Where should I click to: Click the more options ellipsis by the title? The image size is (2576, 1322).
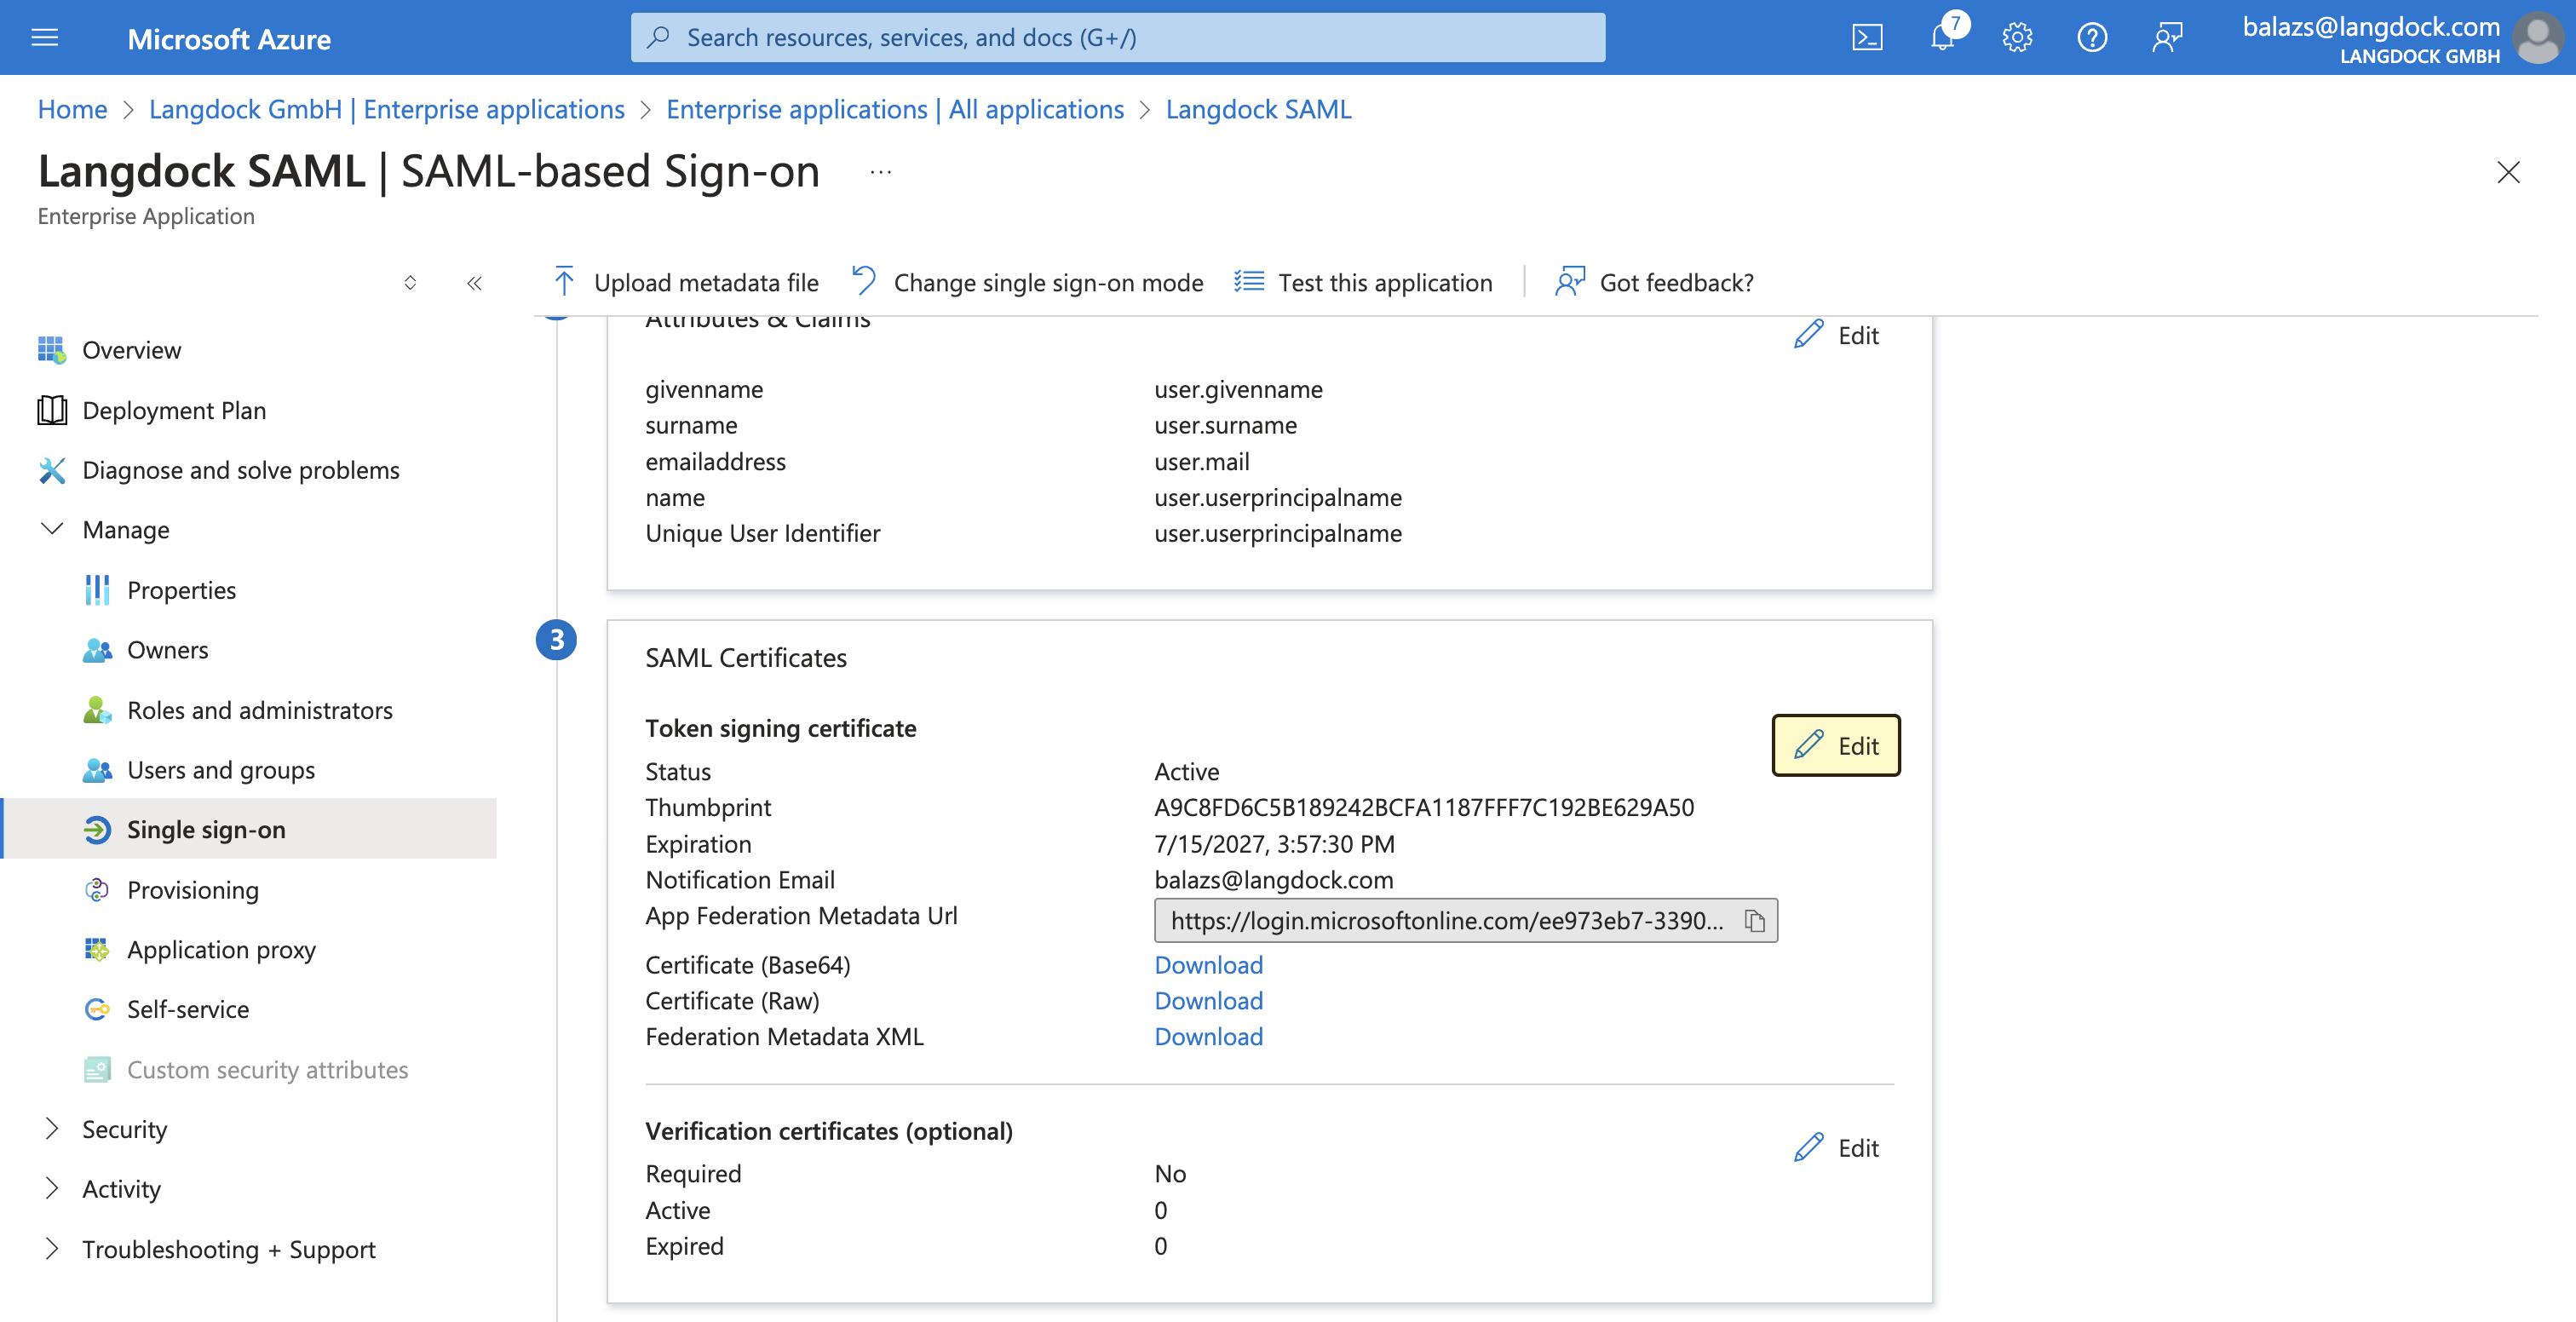(x=880, y=172)
